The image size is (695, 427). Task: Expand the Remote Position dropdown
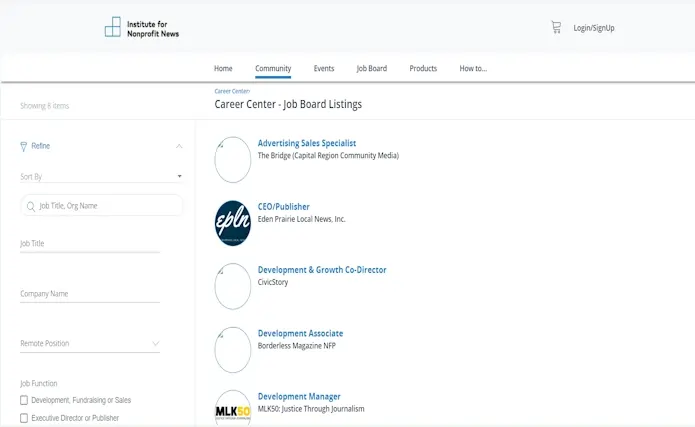click(x=90, y=343)
